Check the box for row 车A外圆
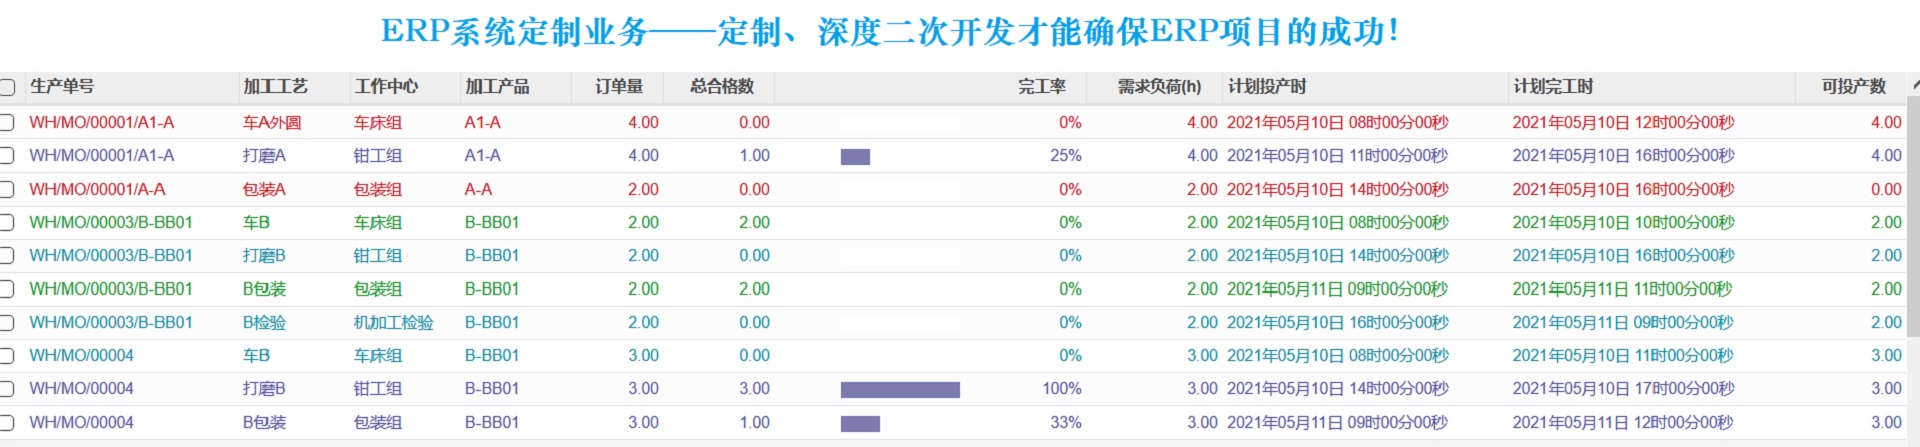Image resolution: width=1920 pixels, height=447 pixels. click(x=7, y=123)
